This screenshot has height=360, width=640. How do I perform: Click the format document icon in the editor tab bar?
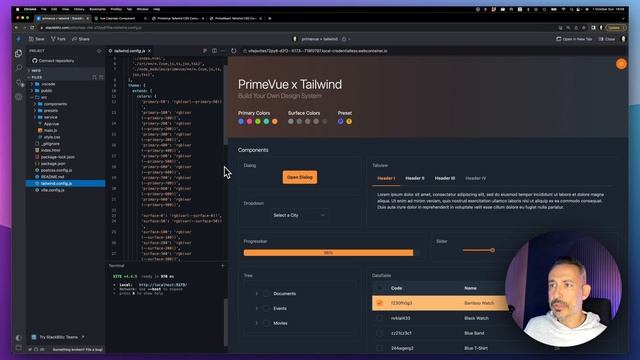point(205,51)
